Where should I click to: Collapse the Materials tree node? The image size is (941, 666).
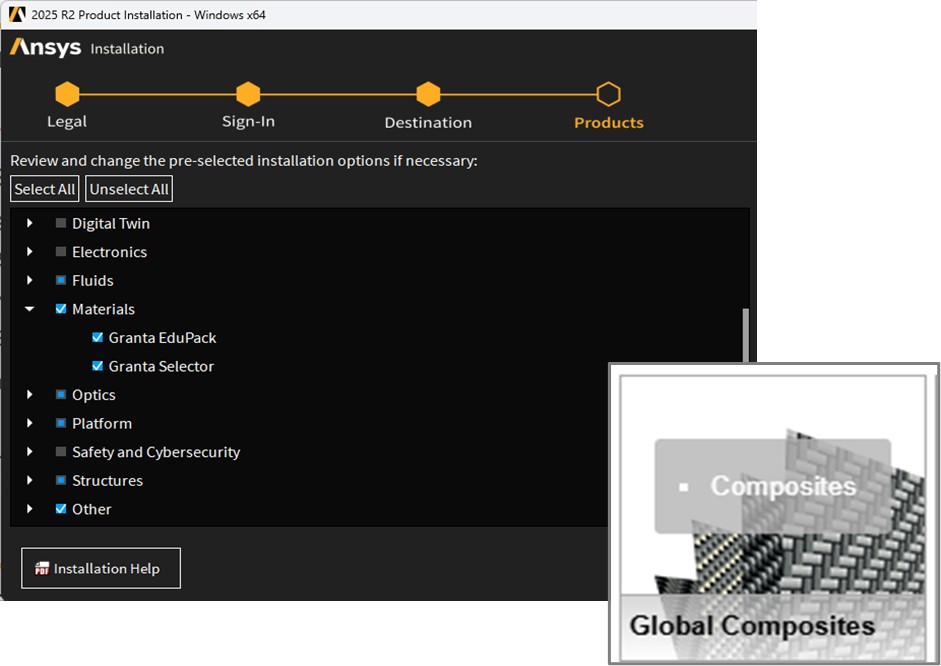point(30,309)
